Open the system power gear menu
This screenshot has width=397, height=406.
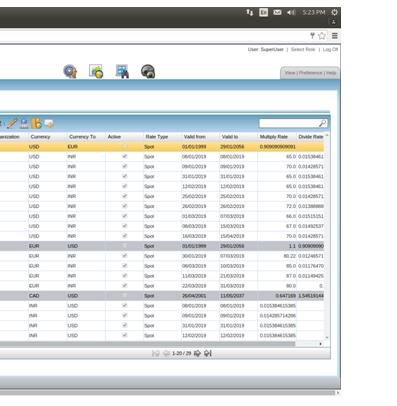point(334,12)
